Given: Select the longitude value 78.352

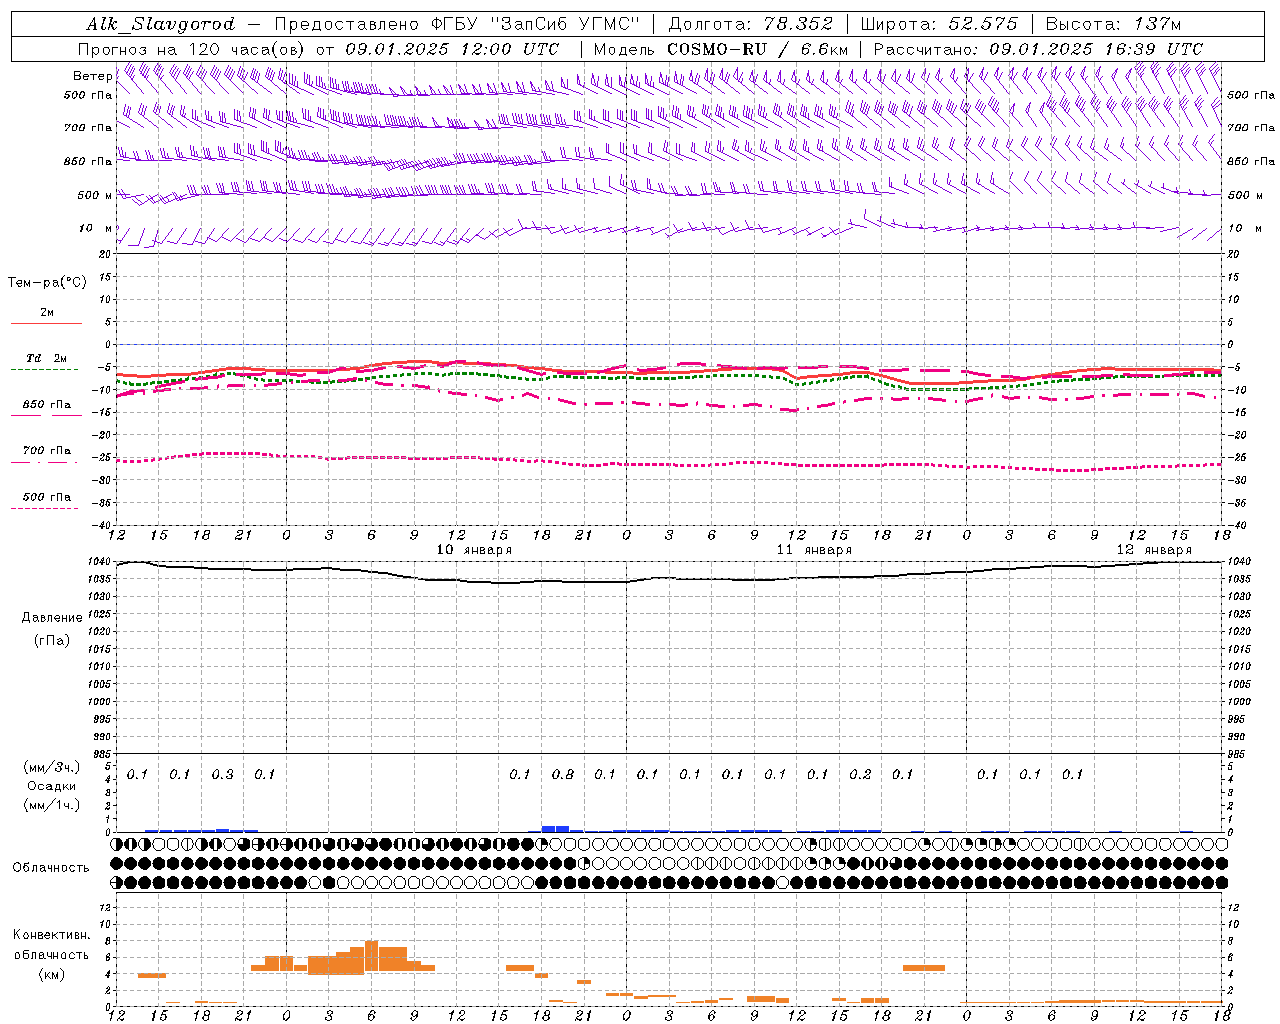Looking at the screenshot, I should coord(796,24).
